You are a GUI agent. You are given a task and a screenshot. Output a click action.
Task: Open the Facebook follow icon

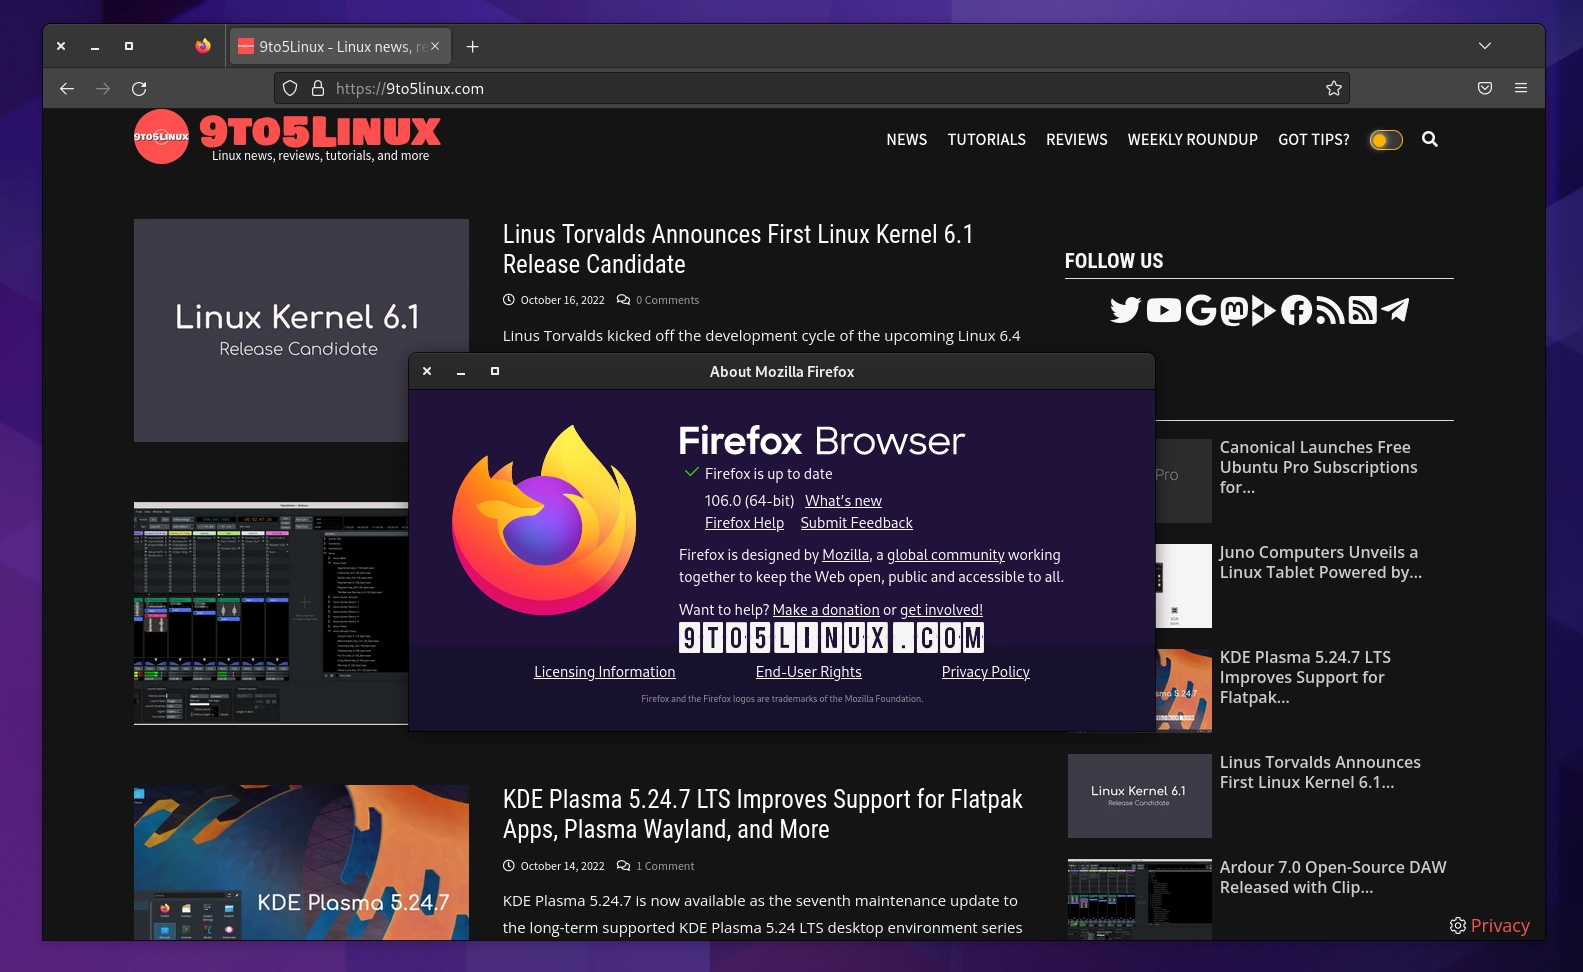tap(1296, 310)
